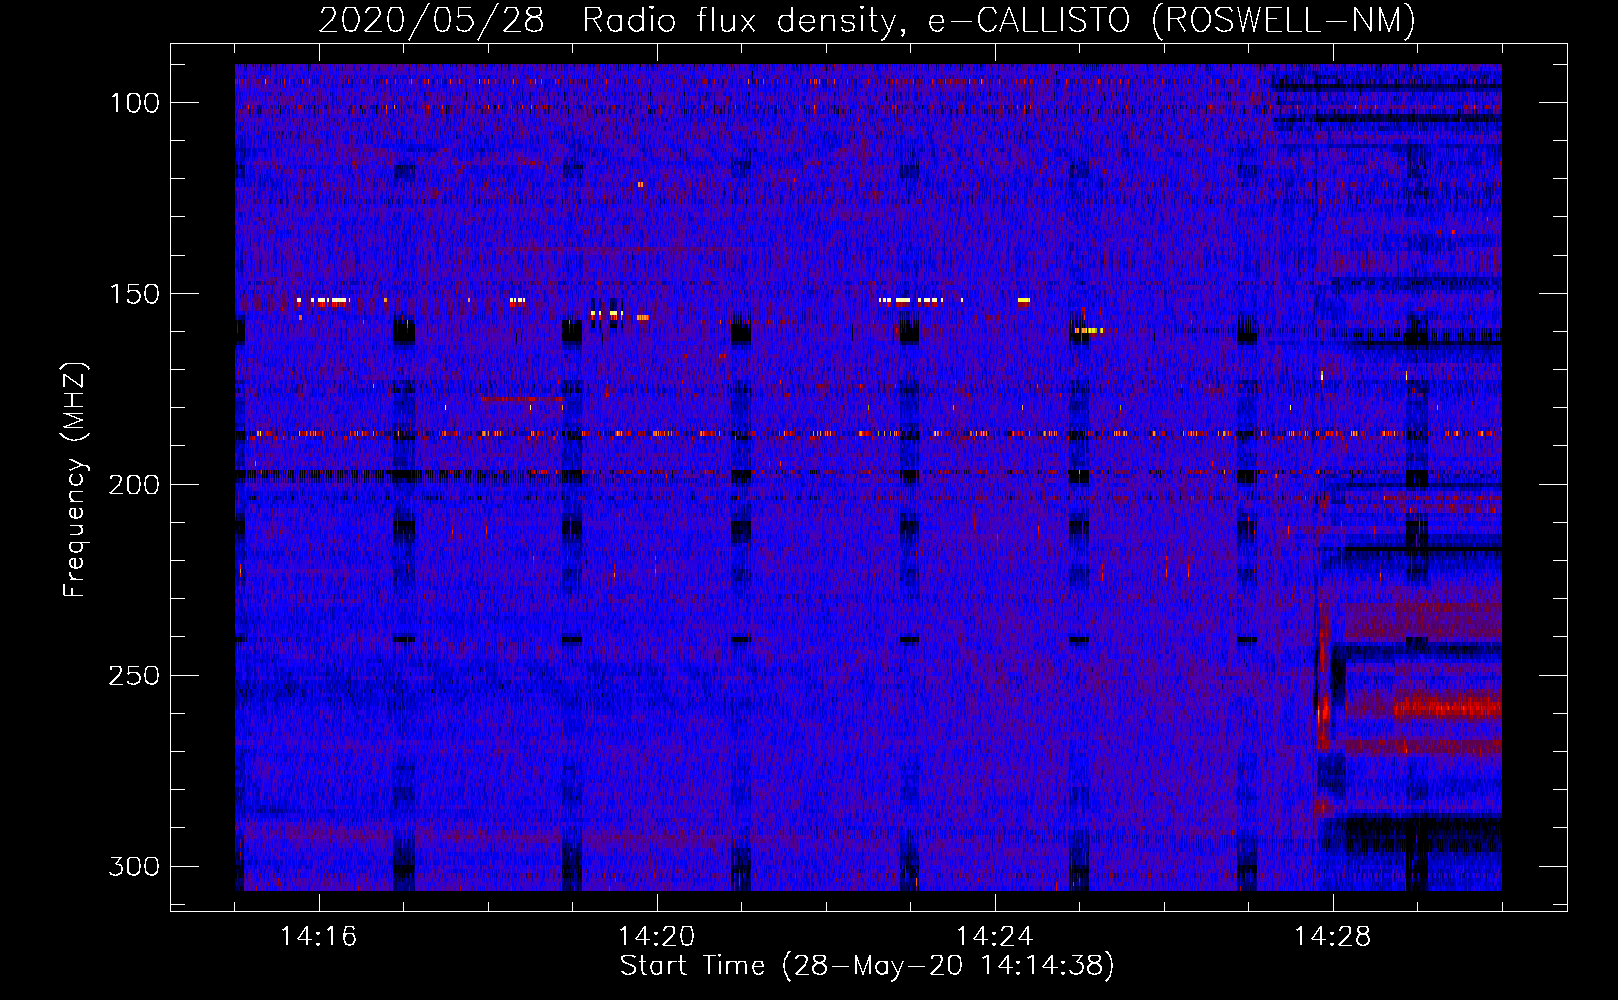Click the frequency tick label 250
This screenshot has width=1618, height=1000.
click(134, 676)
